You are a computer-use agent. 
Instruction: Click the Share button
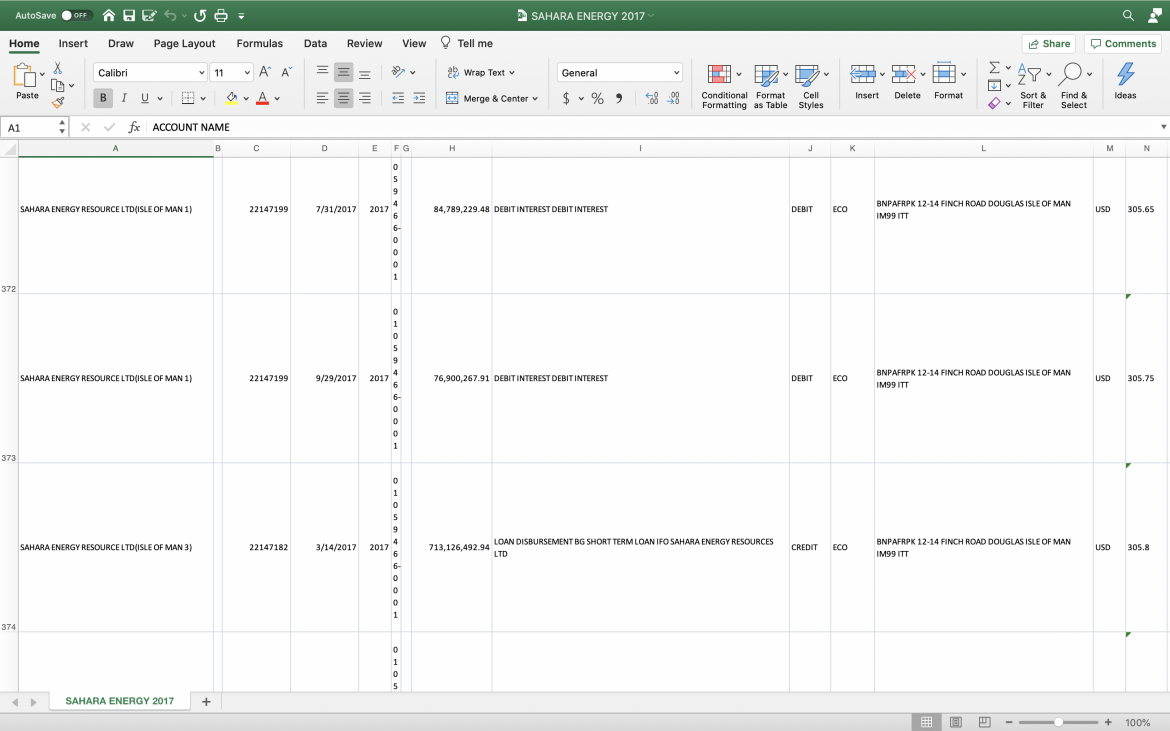(1049, 44)
